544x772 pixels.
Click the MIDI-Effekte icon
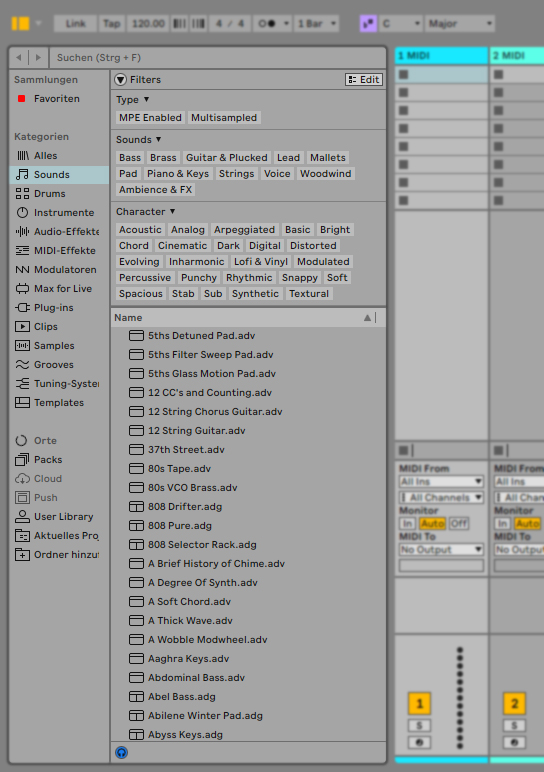click(x=22, y=251)
